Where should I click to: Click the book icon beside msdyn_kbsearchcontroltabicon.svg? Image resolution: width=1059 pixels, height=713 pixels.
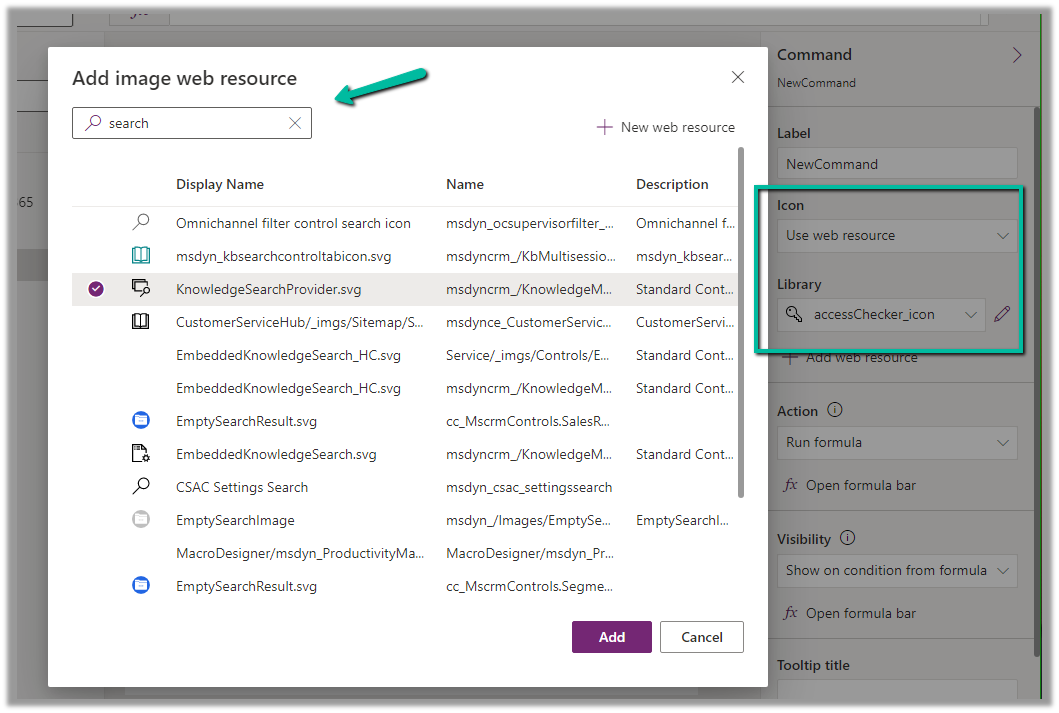[x=141, y=256]
